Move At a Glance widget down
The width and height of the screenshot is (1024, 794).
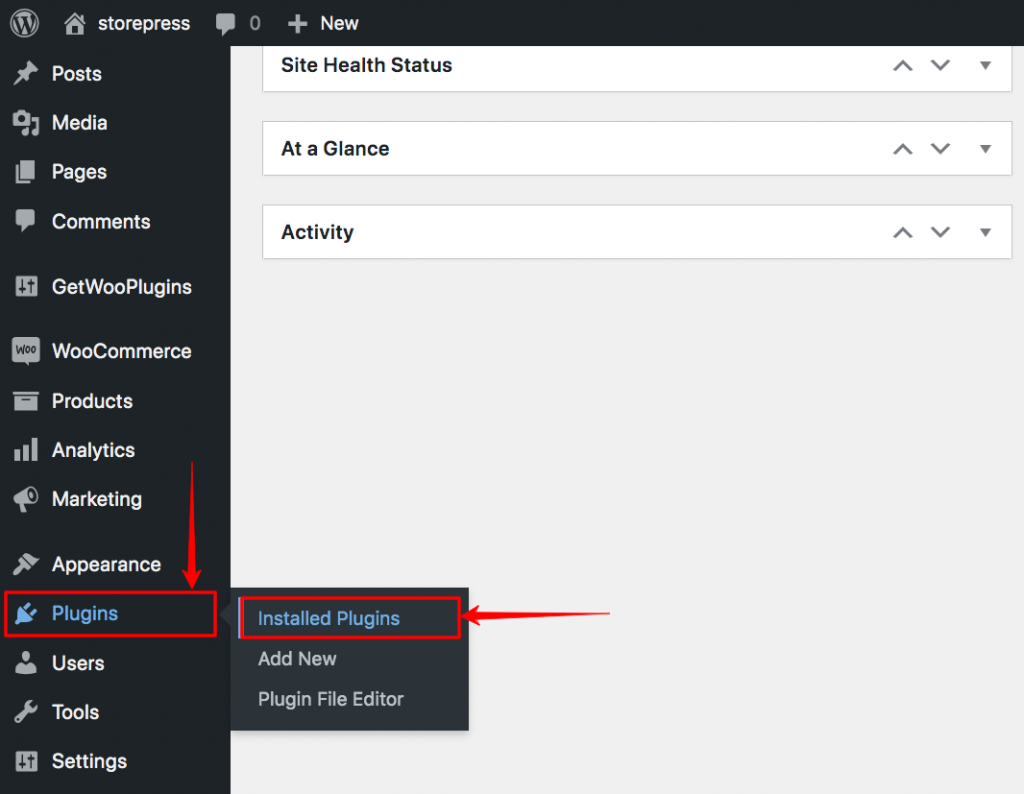tap(940, 149)
